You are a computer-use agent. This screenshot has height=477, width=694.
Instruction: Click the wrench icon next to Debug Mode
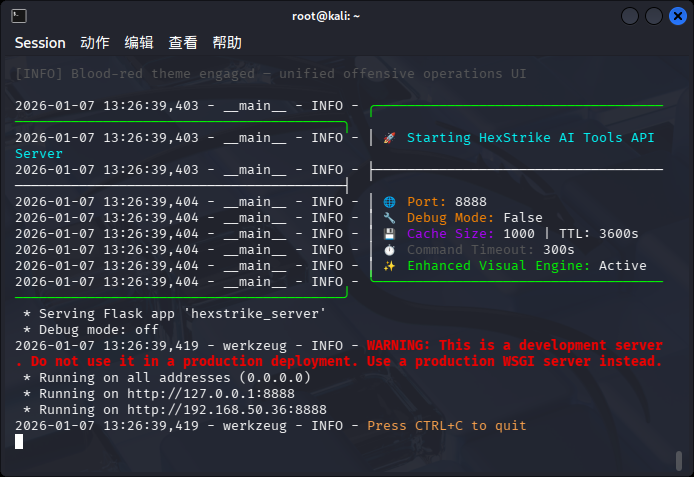click(389, 218)
